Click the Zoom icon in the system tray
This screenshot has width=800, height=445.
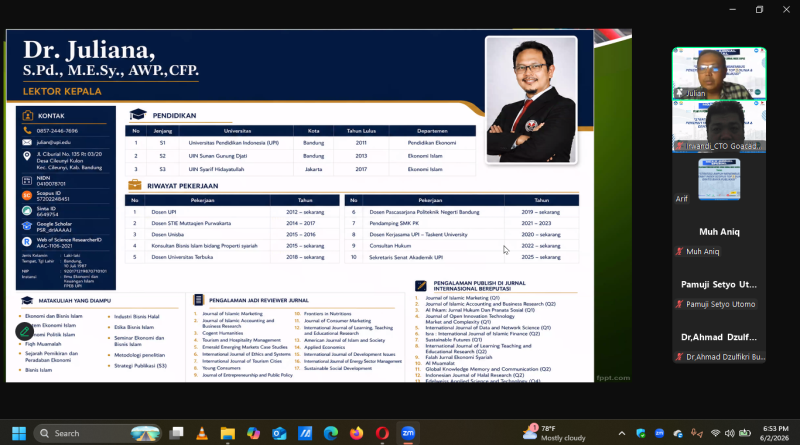[x=659, y=433]
